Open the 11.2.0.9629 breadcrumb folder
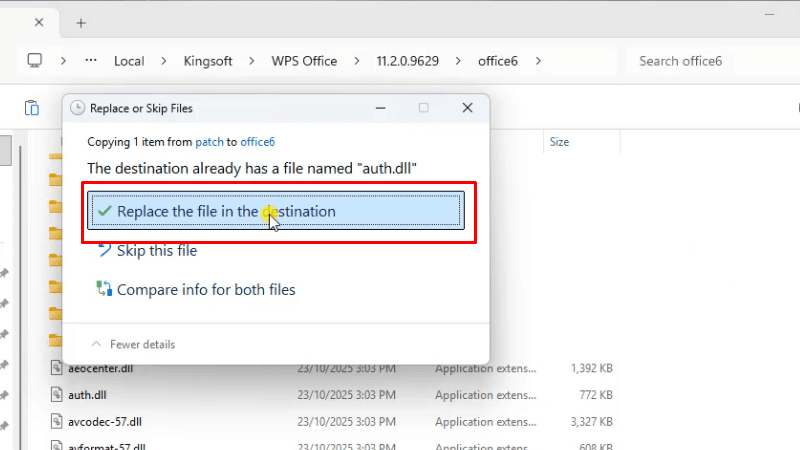 coord(408,61)
